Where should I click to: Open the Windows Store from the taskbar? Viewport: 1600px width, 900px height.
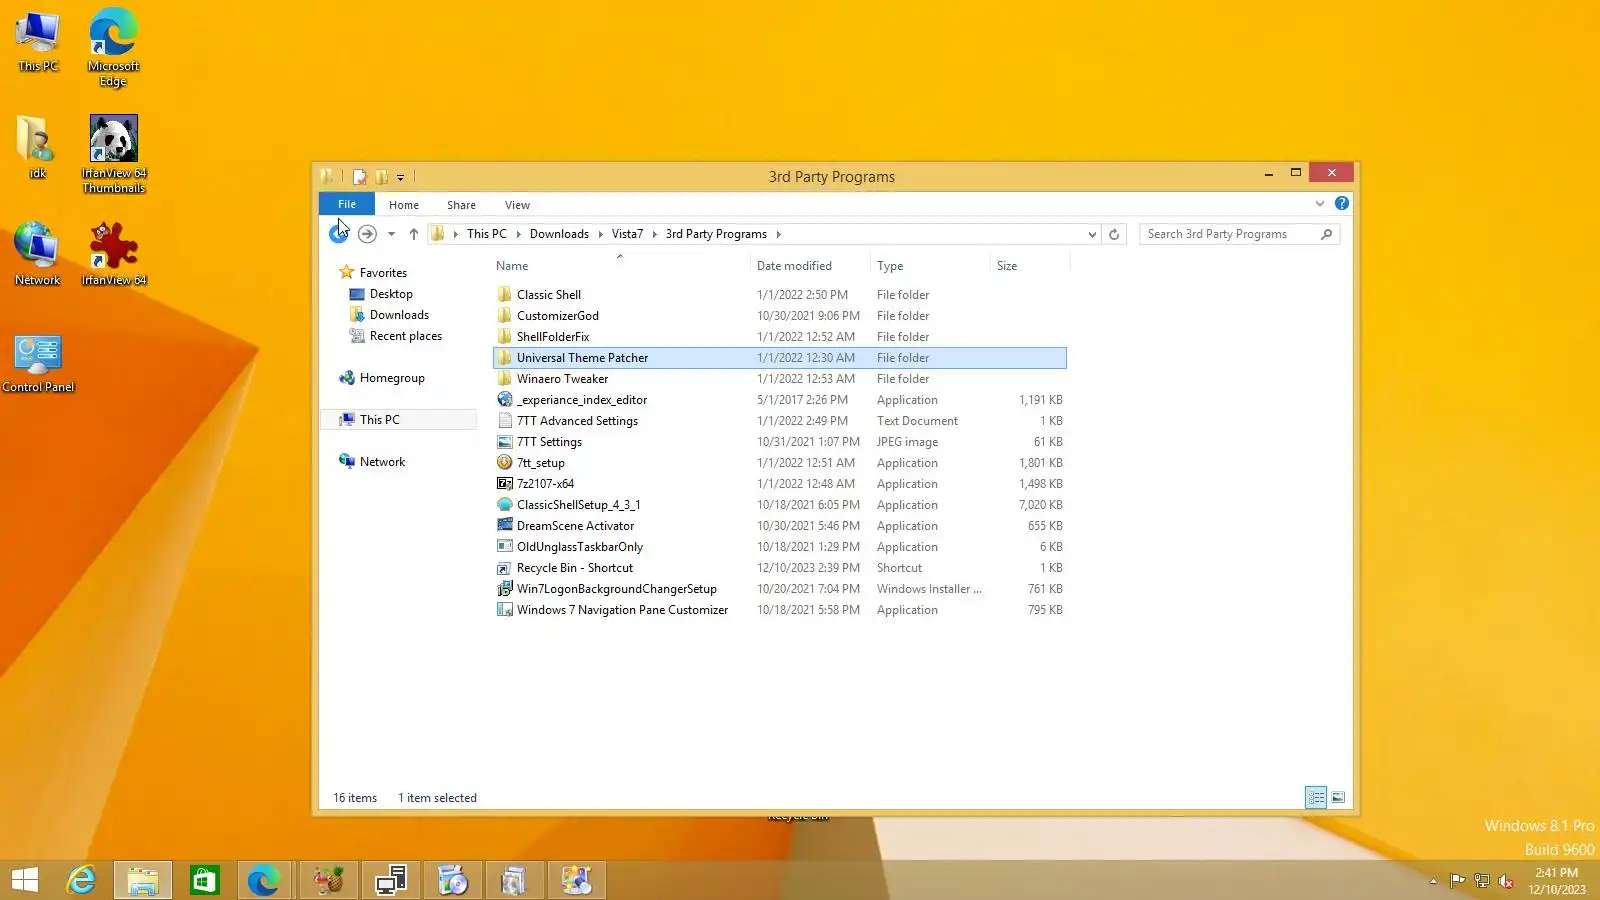204,880
